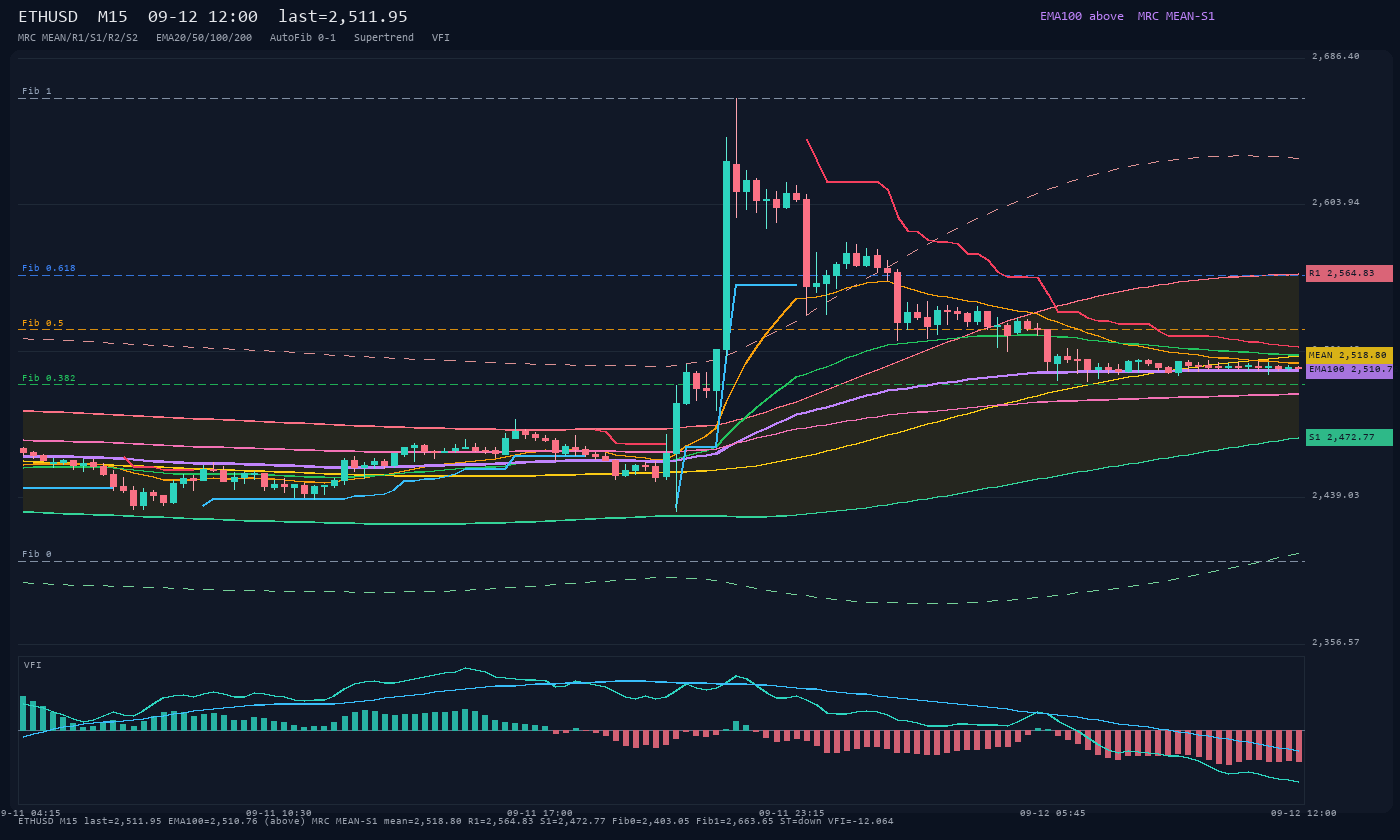1400x840 pixels.
Task: Click the R1 2,564.83 price tag
Action: 1349,273
